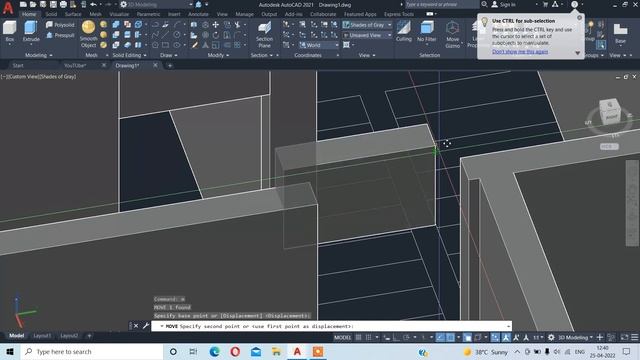Viewport: 640px width, 360px height.
Task: Activate the Presspull tool
Action: [60, 35]
